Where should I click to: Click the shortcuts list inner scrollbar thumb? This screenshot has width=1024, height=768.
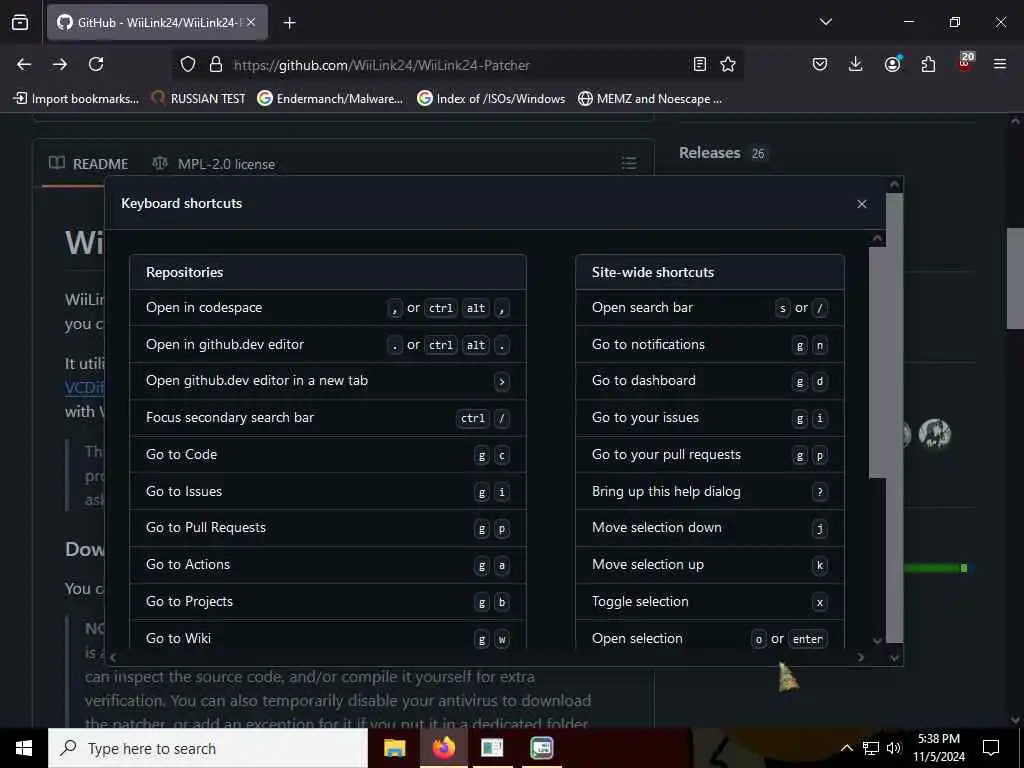[877, 362]
